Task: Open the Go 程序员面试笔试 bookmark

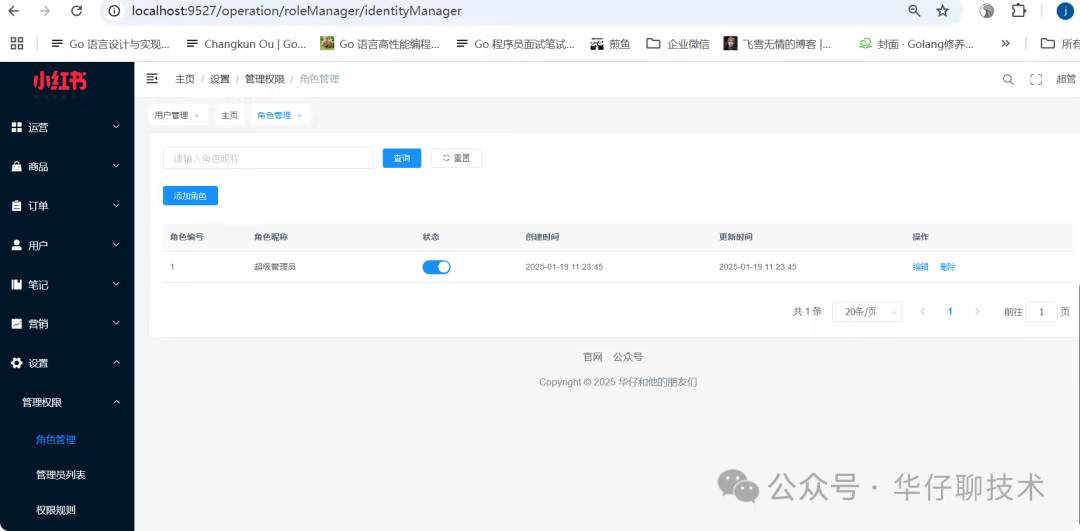Action: tap(515, 43)
